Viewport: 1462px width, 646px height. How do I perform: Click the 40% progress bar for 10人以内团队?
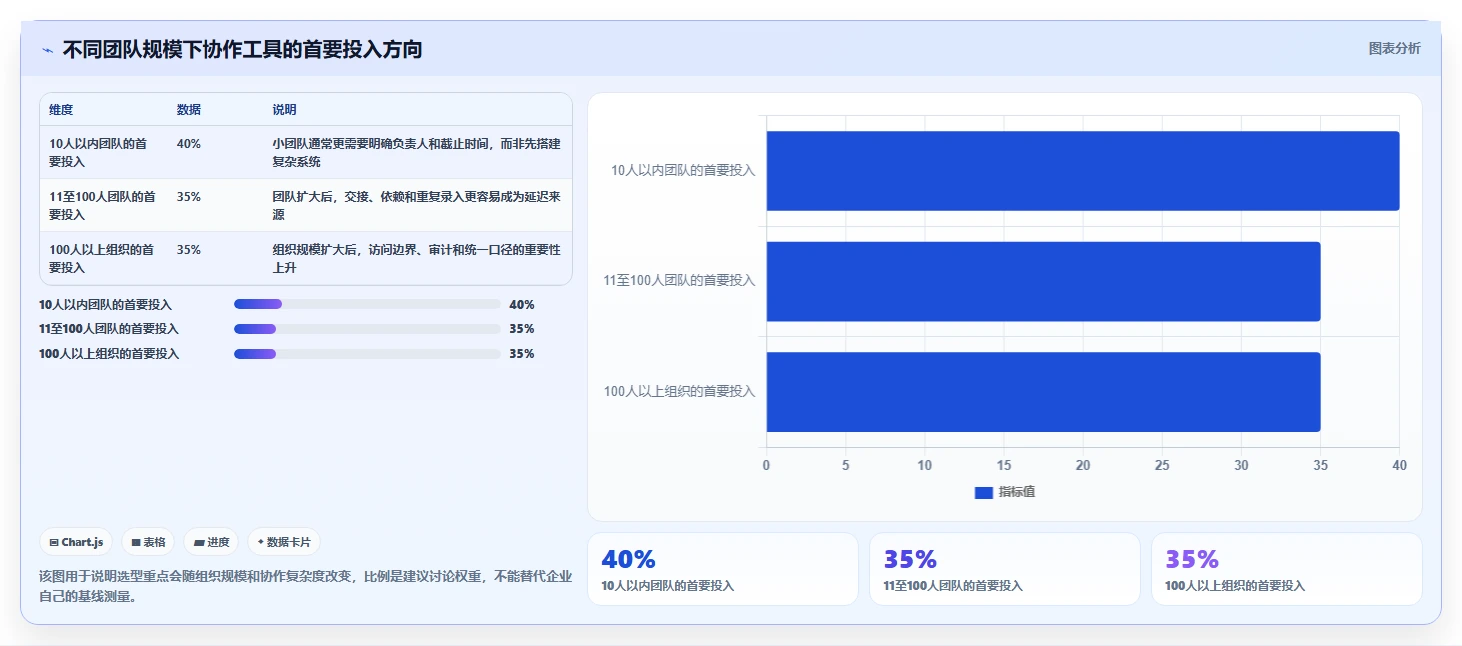click(x=367, y=304)
